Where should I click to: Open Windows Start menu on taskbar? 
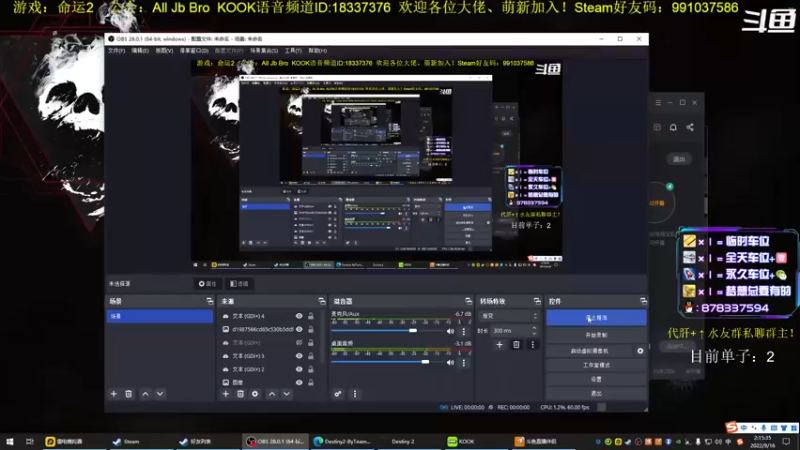[10, 441]
